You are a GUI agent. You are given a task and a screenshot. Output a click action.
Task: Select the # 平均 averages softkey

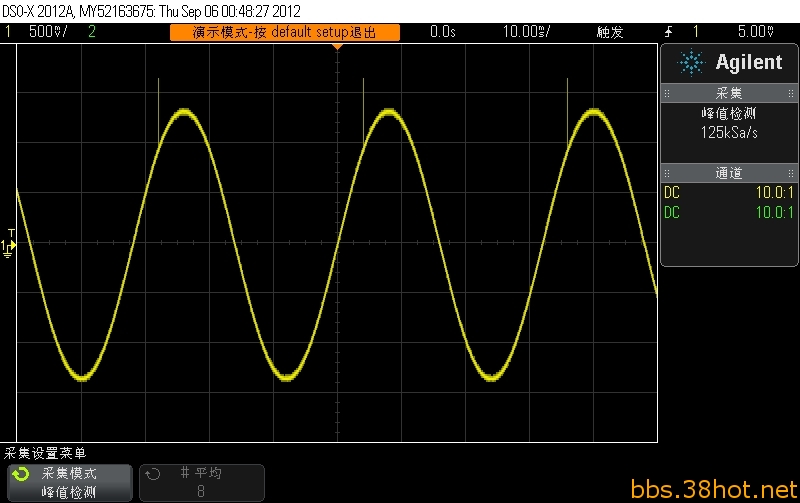point(202,483)
